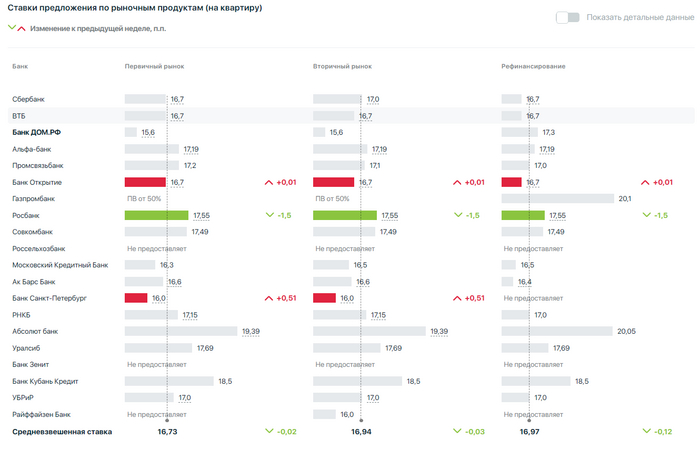
Task: Select the "Вторичный рынок" column header
Action: click(342, 66)
